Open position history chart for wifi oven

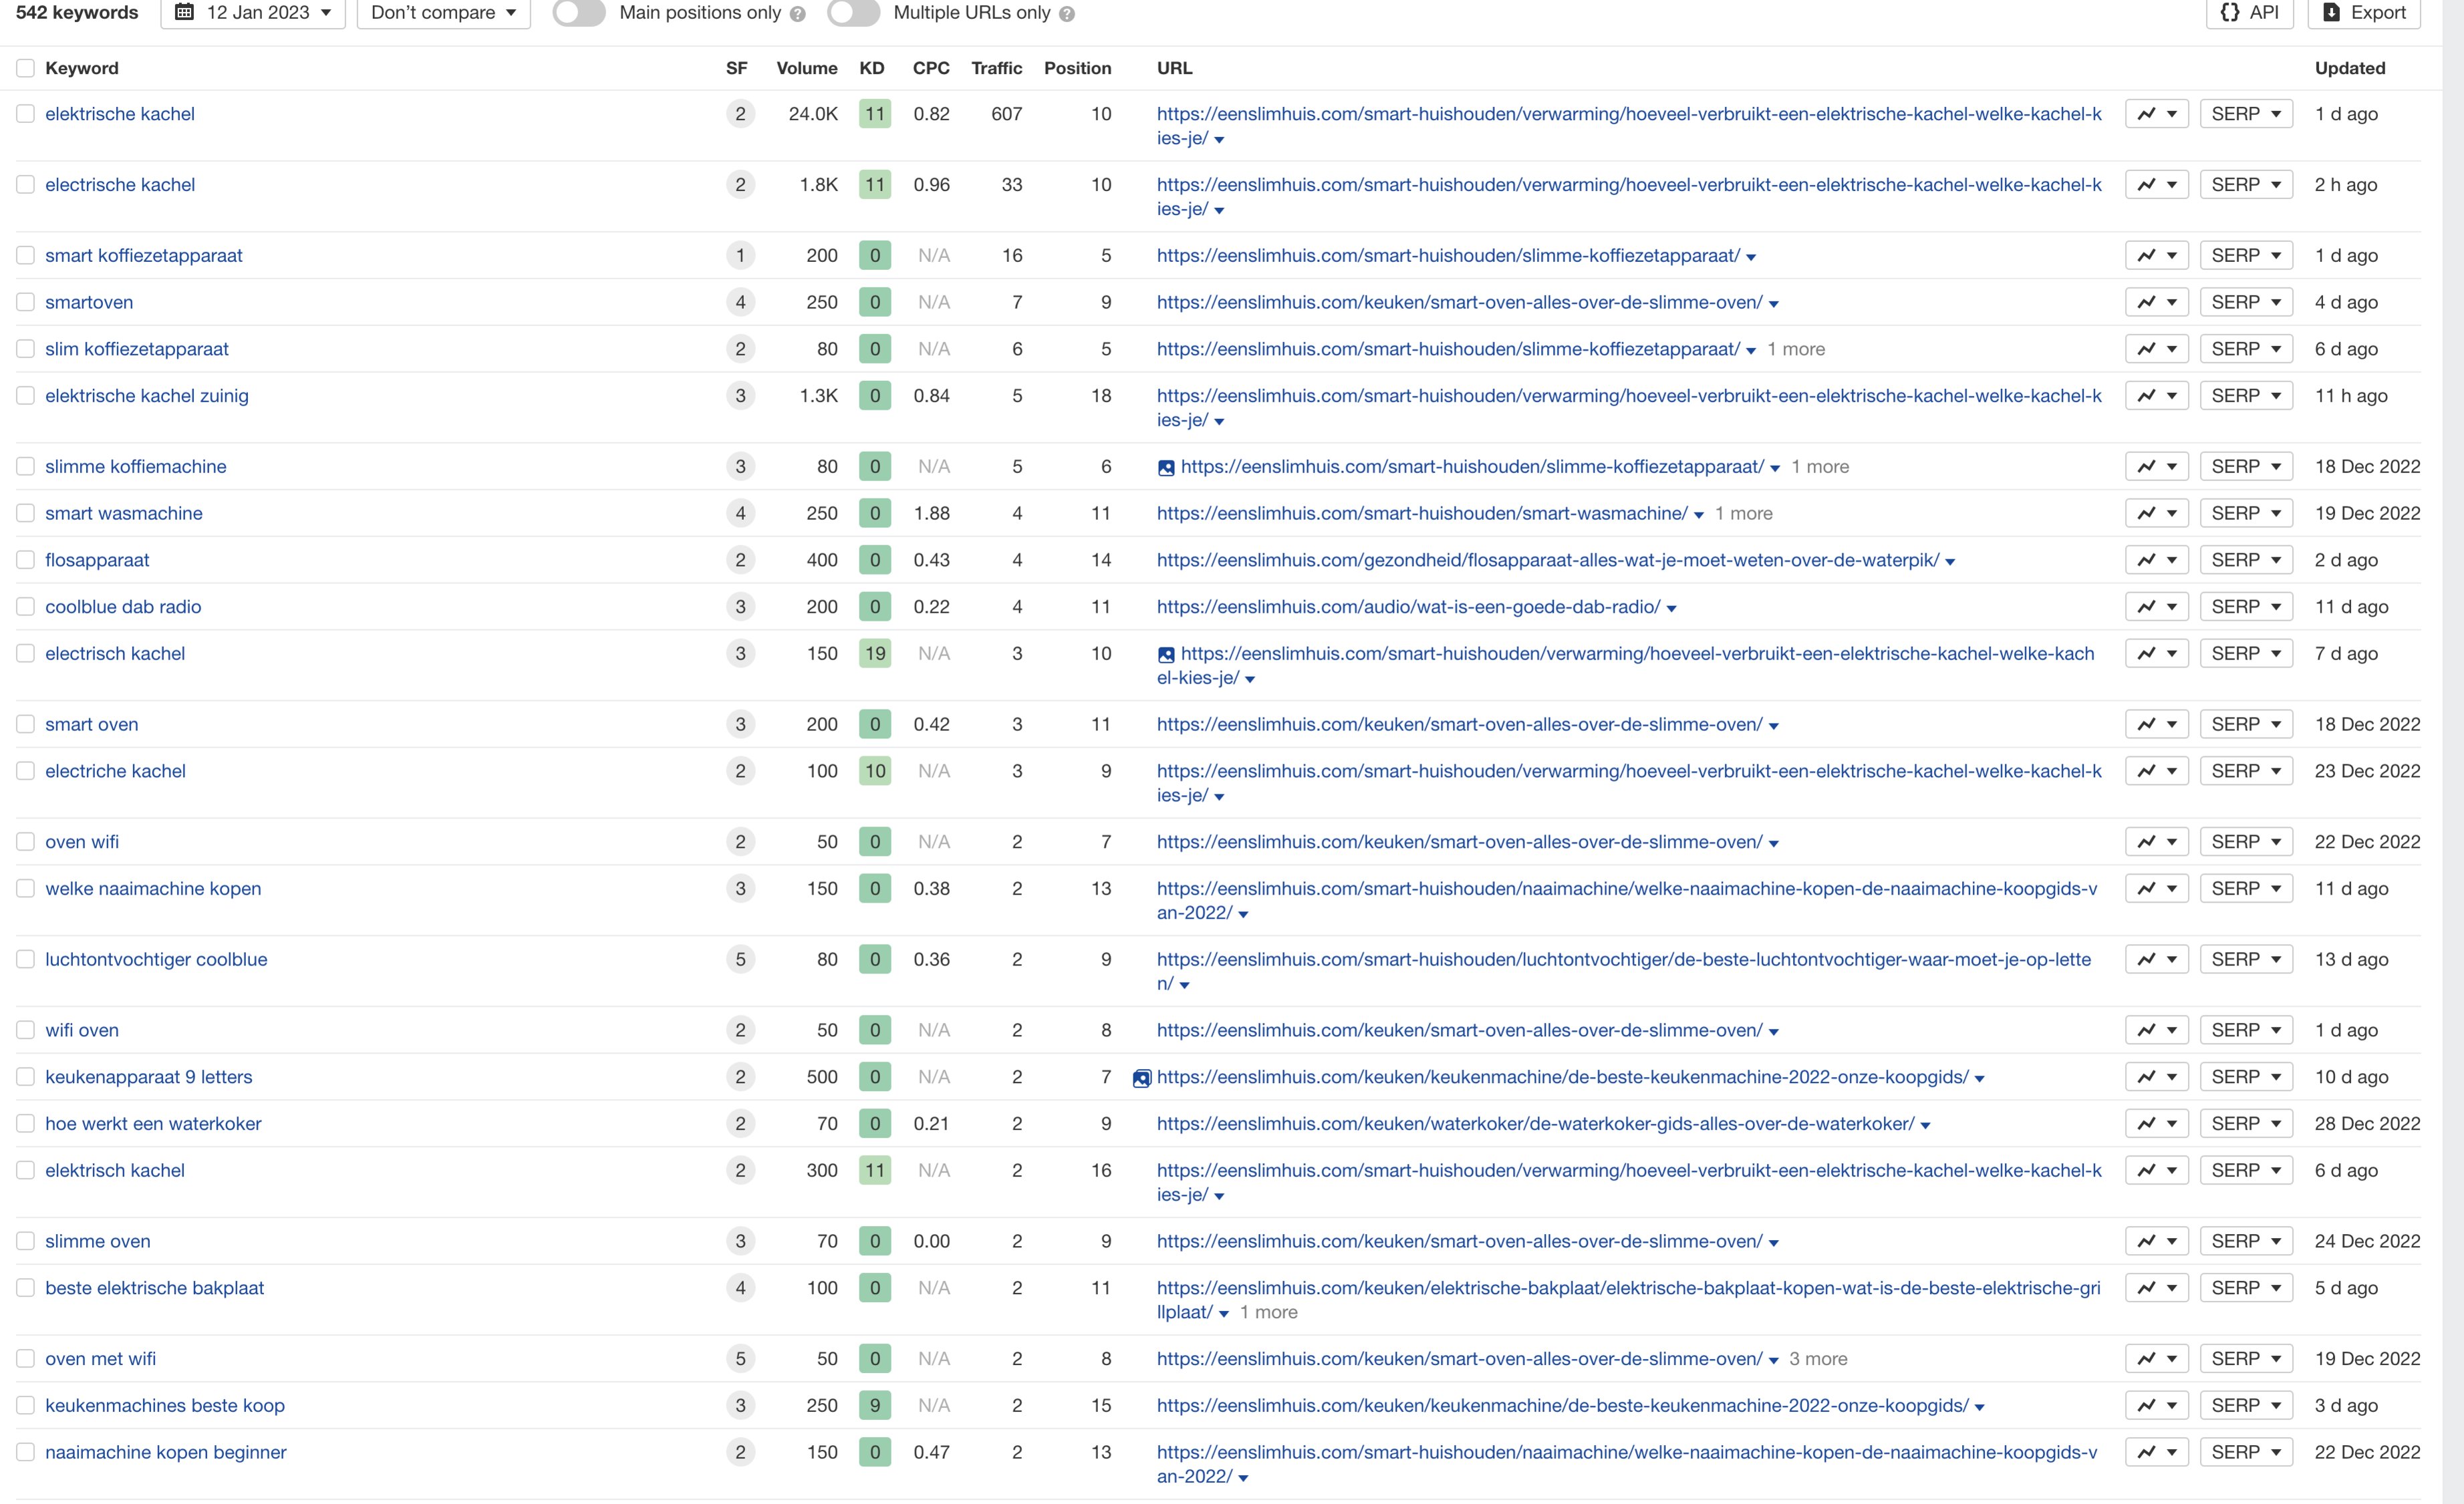pos(2157,1030)
